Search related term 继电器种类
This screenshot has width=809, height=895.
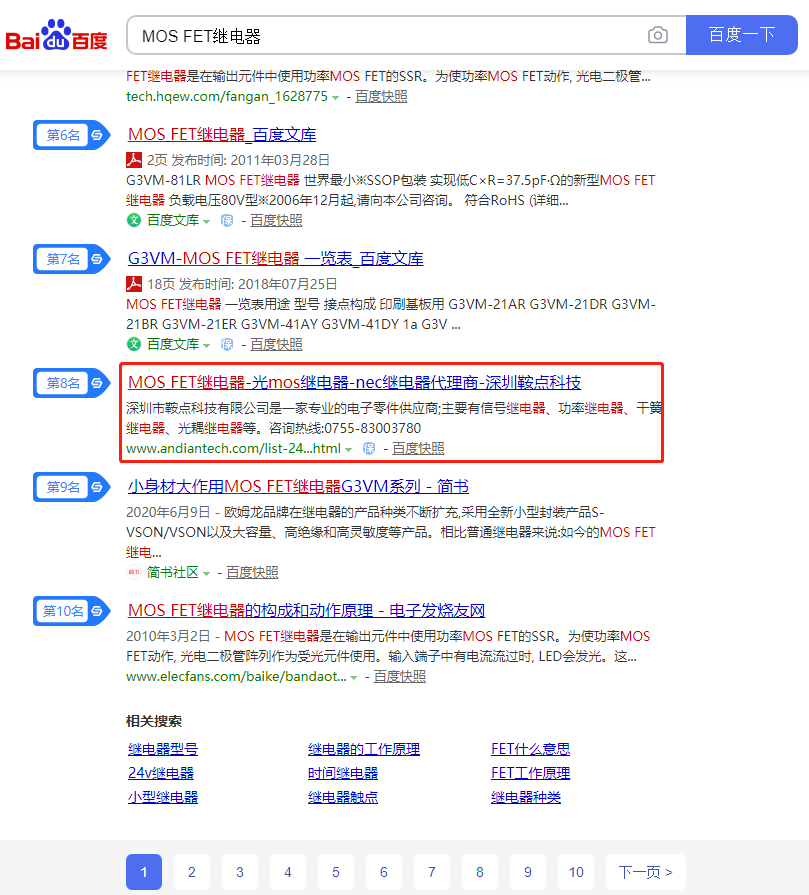[x=526, y=797]
